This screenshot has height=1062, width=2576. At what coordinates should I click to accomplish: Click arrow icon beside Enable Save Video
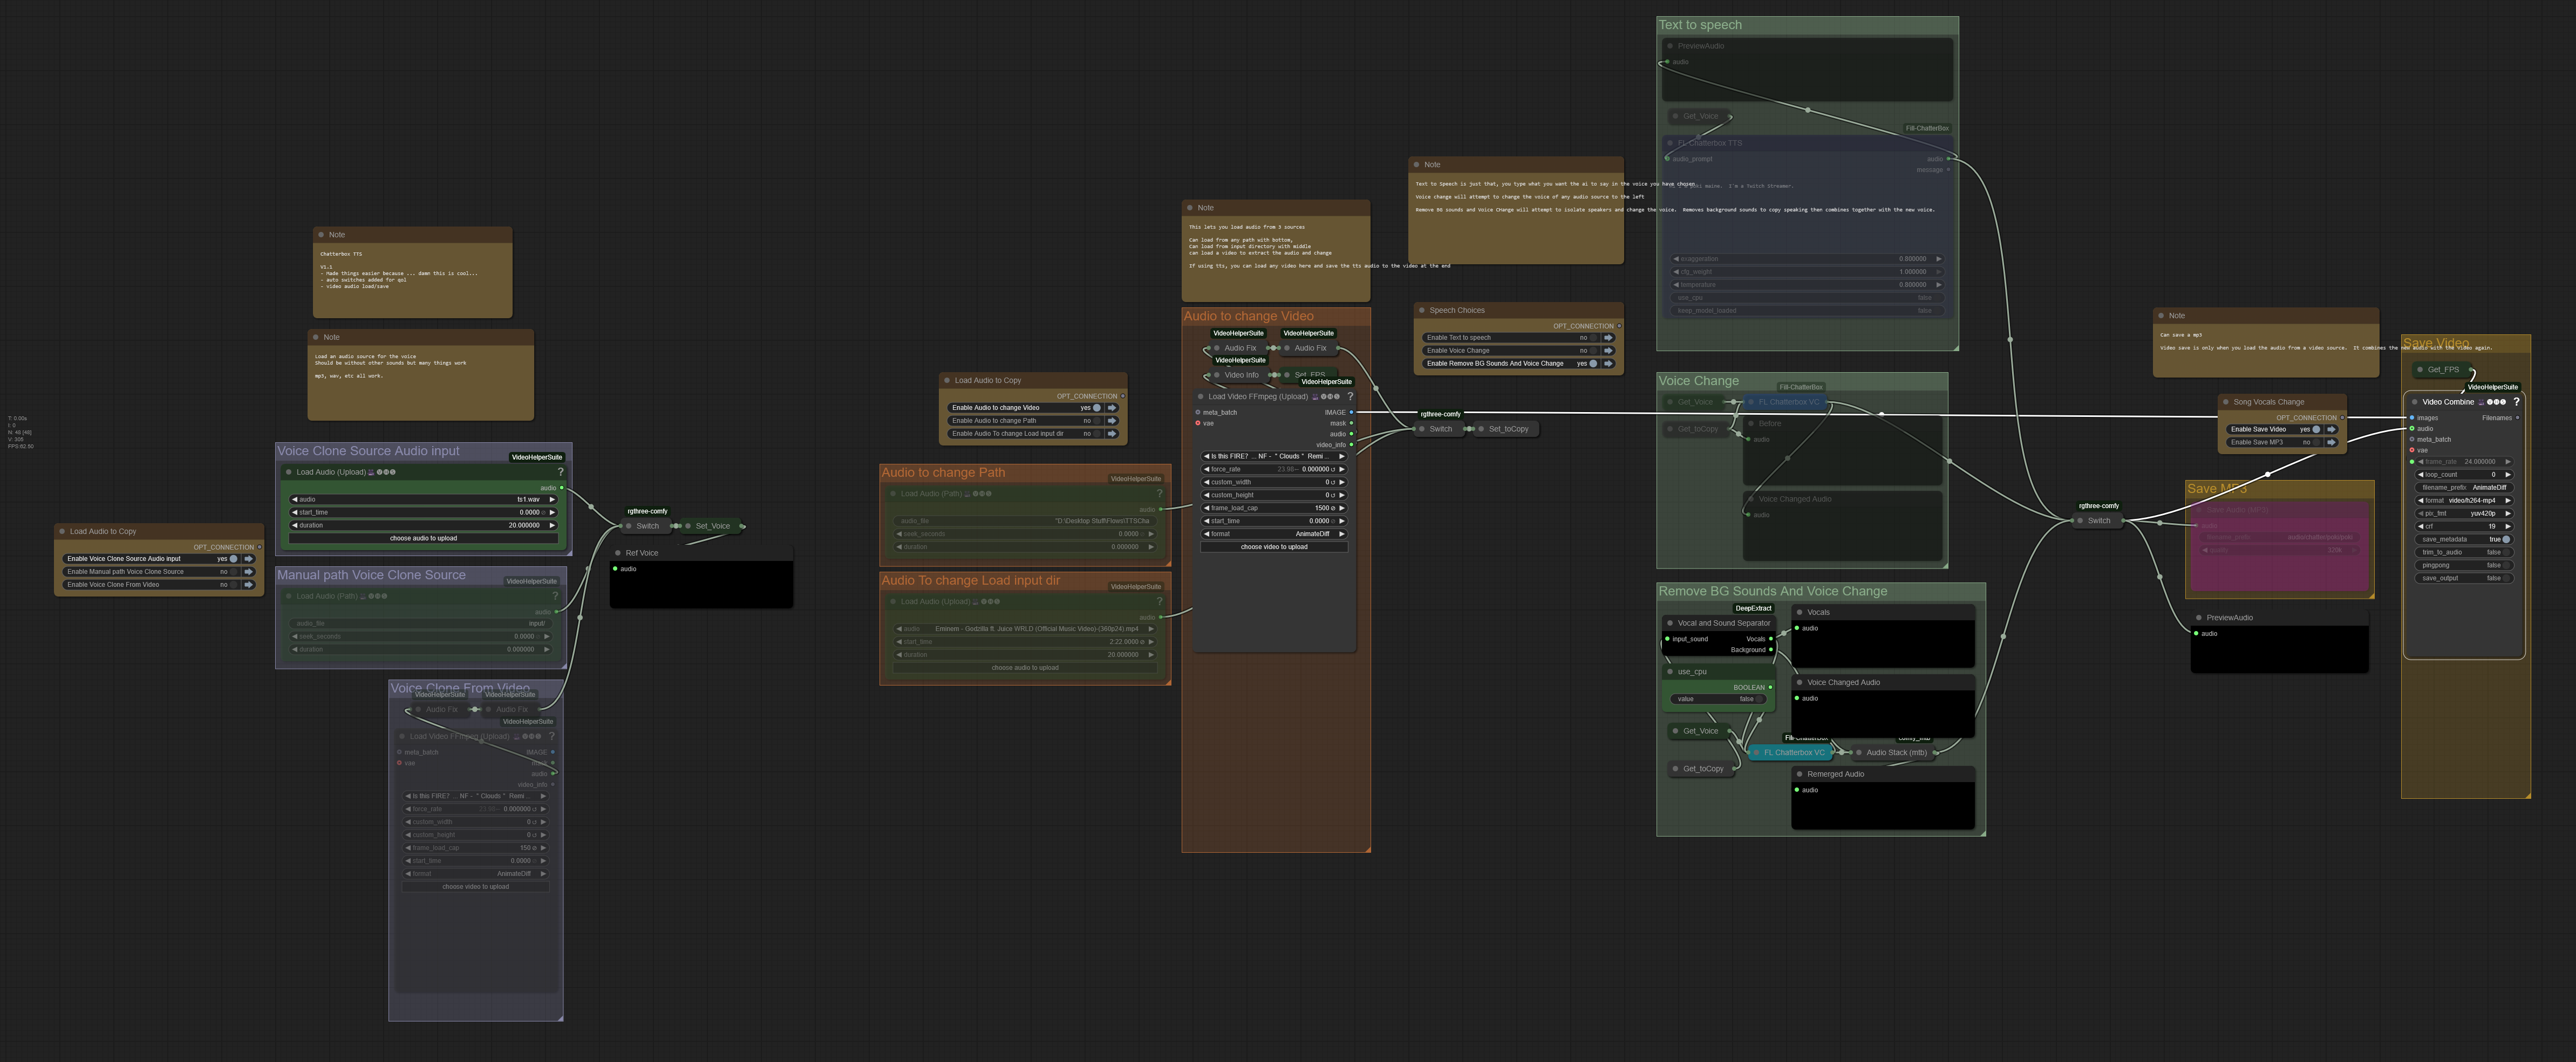click(2331, 429)
